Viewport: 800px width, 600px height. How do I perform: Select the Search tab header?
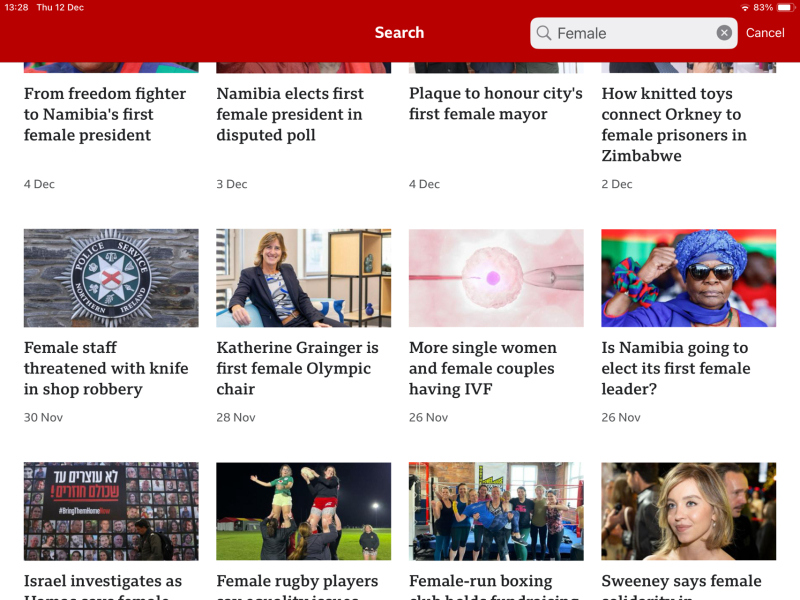coord(399,32)
